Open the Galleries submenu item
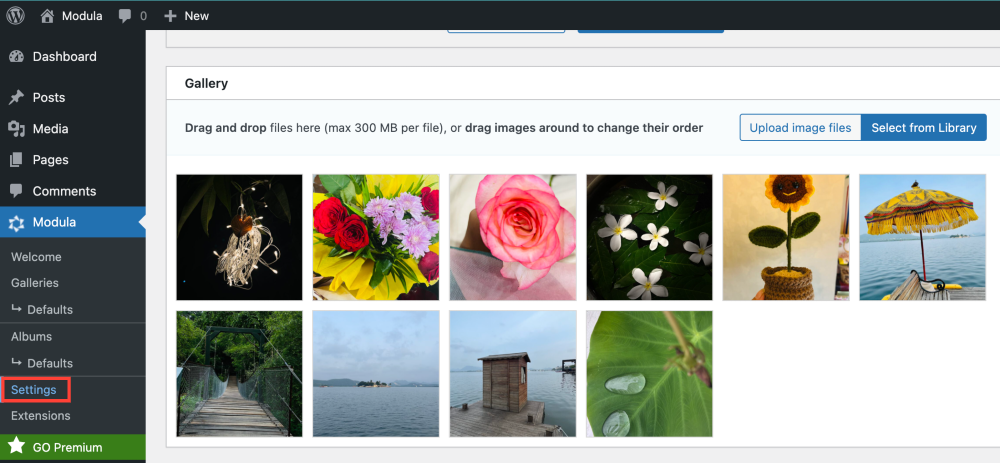Image resolution: width=1000 pixels, height=463 pixels. pyautogui.click(x=35, y=283)
